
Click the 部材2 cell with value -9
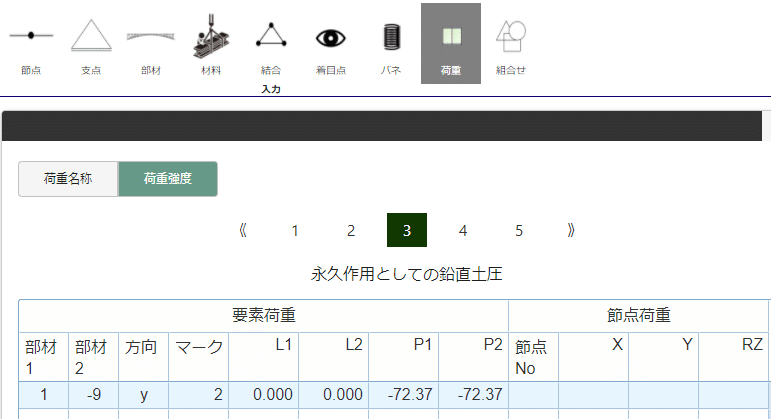93,394
